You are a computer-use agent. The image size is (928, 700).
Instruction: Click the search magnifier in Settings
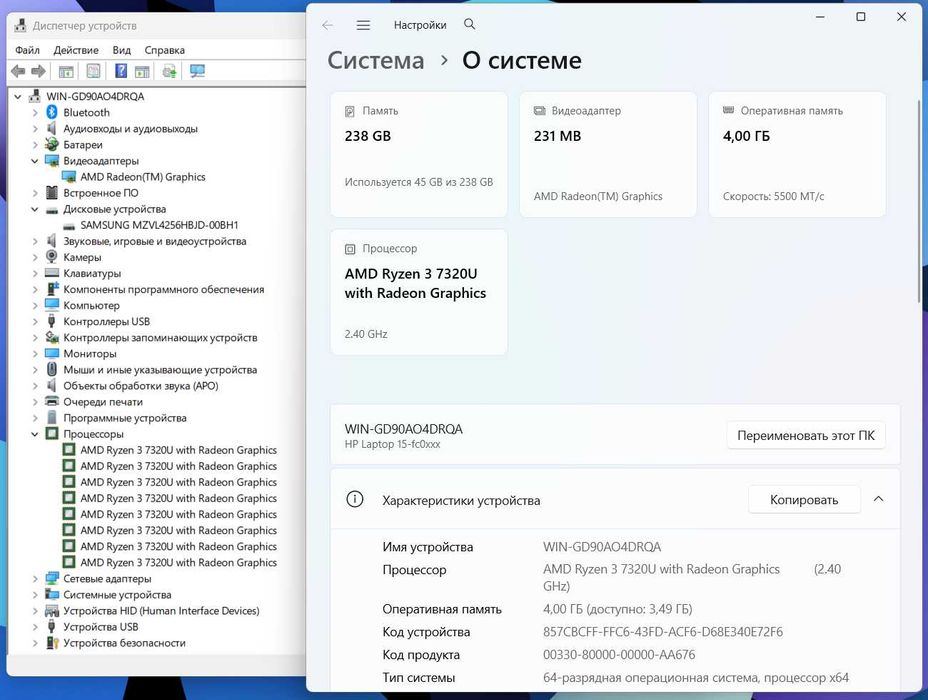(469, 24)
